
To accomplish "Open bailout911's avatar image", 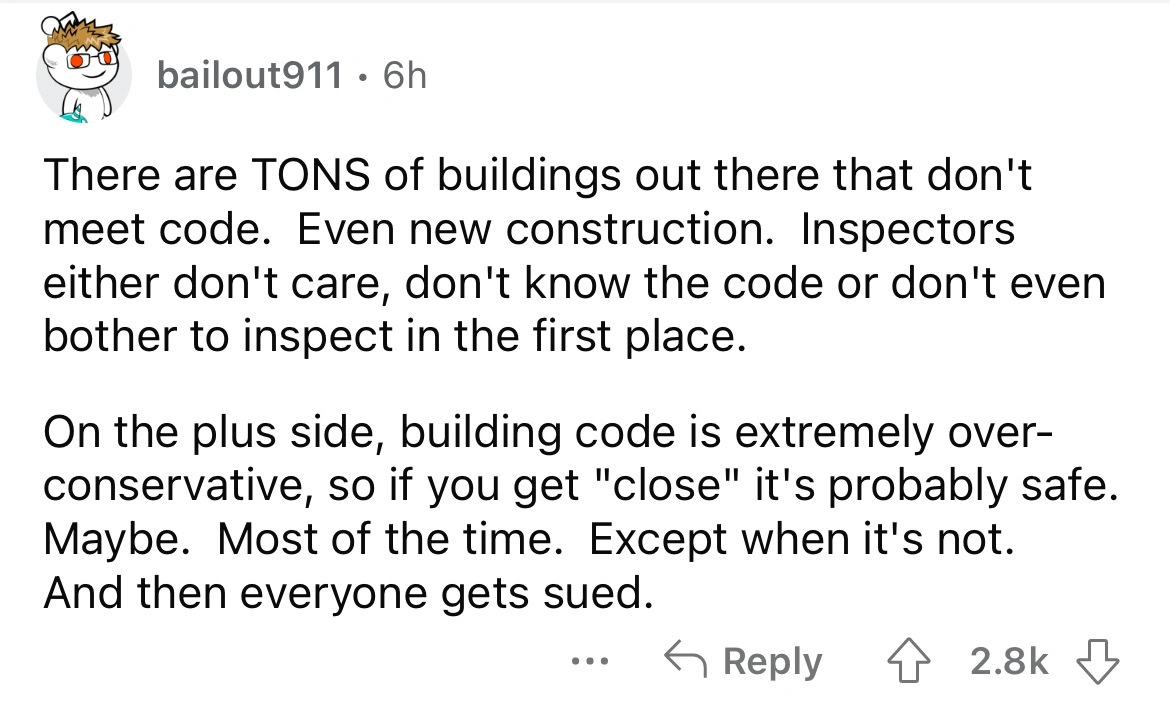I will (x=84, y=81).
